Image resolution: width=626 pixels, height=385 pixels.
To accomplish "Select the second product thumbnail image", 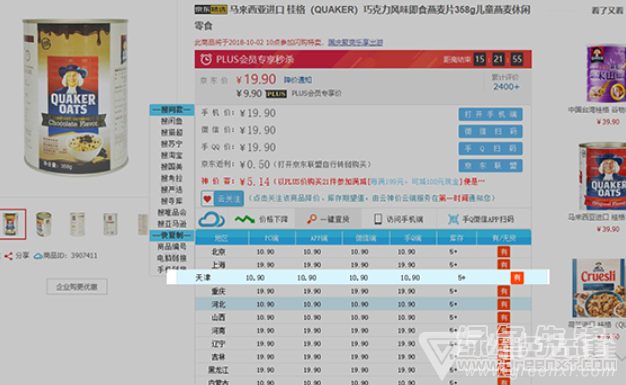I will (44, 224).
